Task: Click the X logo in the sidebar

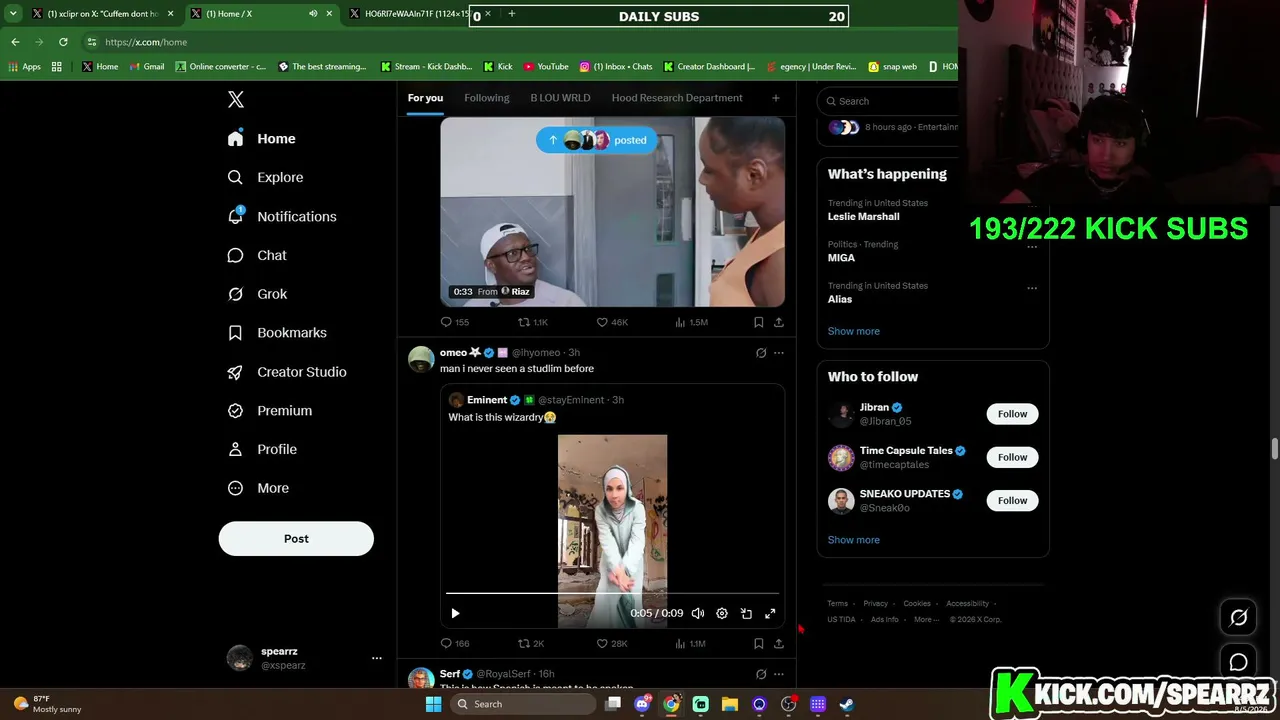Action: [236, 99]
